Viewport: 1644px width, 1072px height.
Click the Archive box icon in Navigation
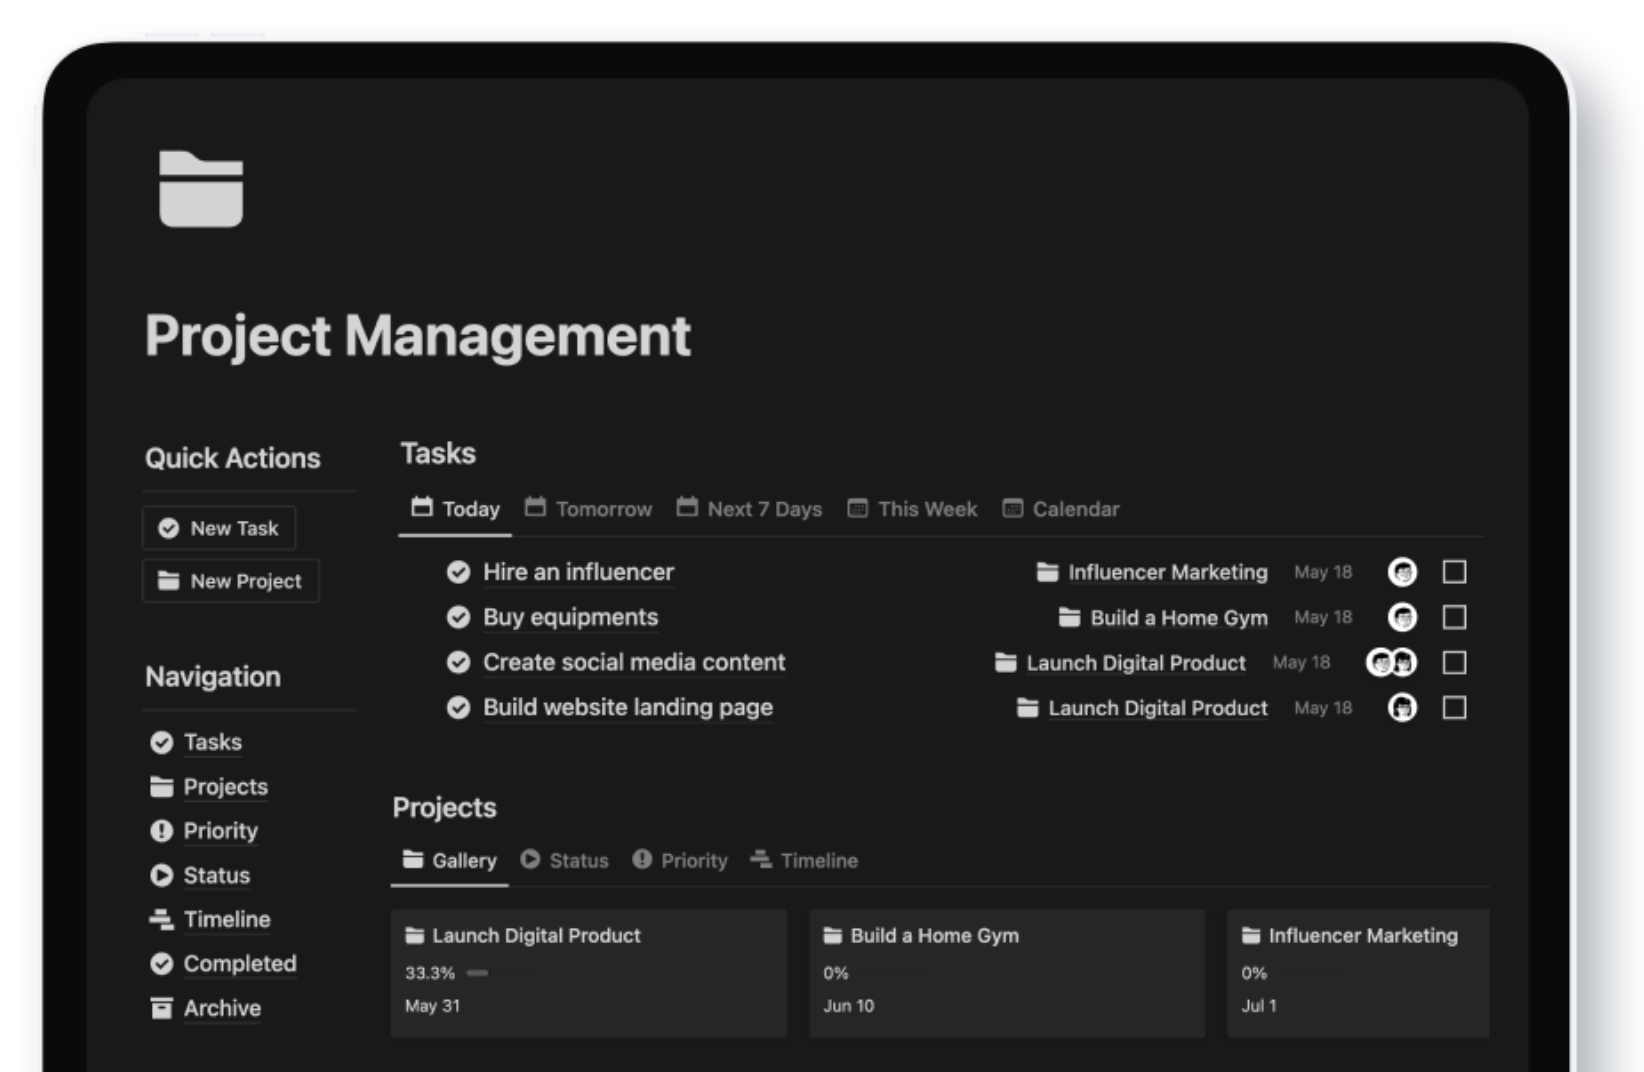[x=162, y=1008]
